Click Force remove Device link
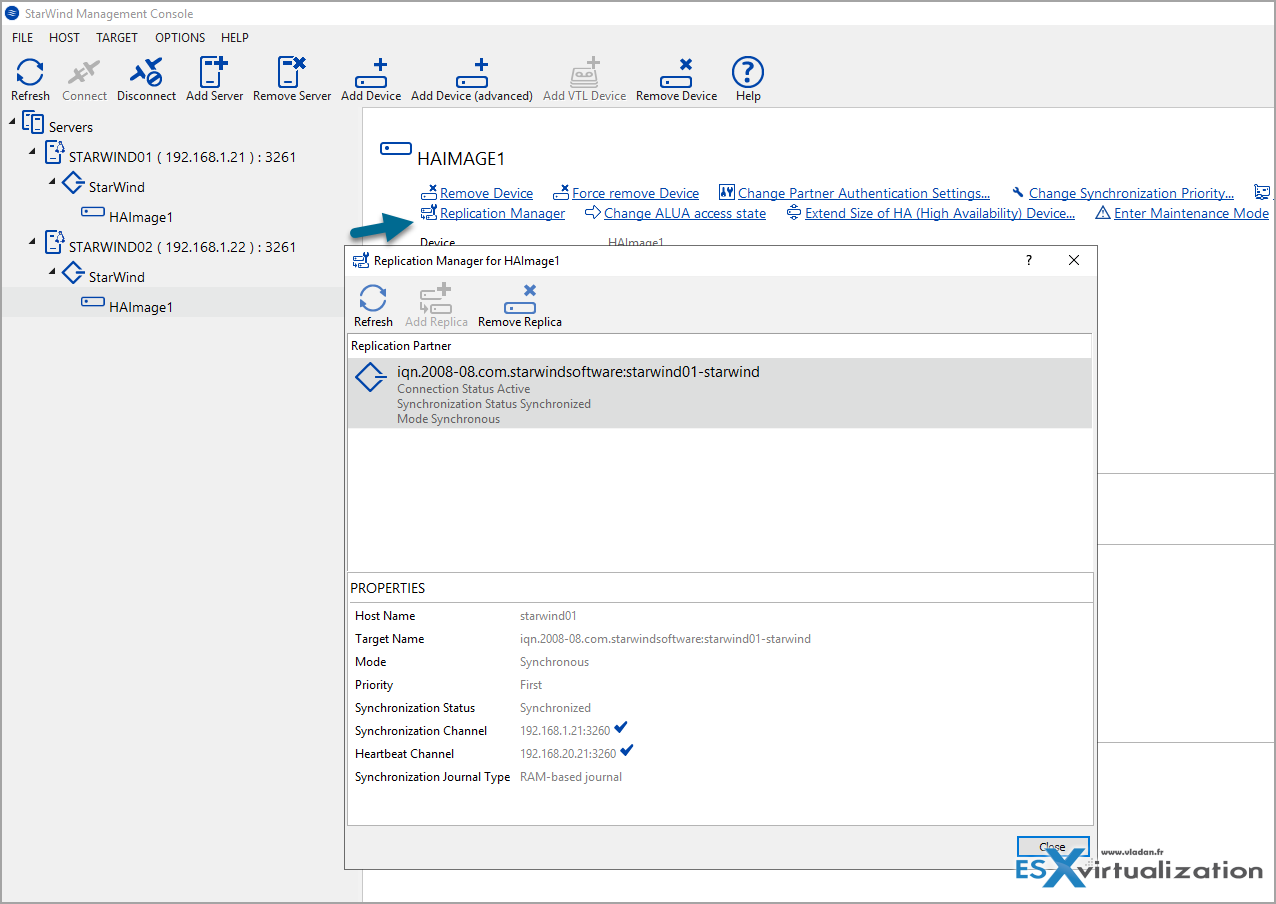 (x=635, y=193)
